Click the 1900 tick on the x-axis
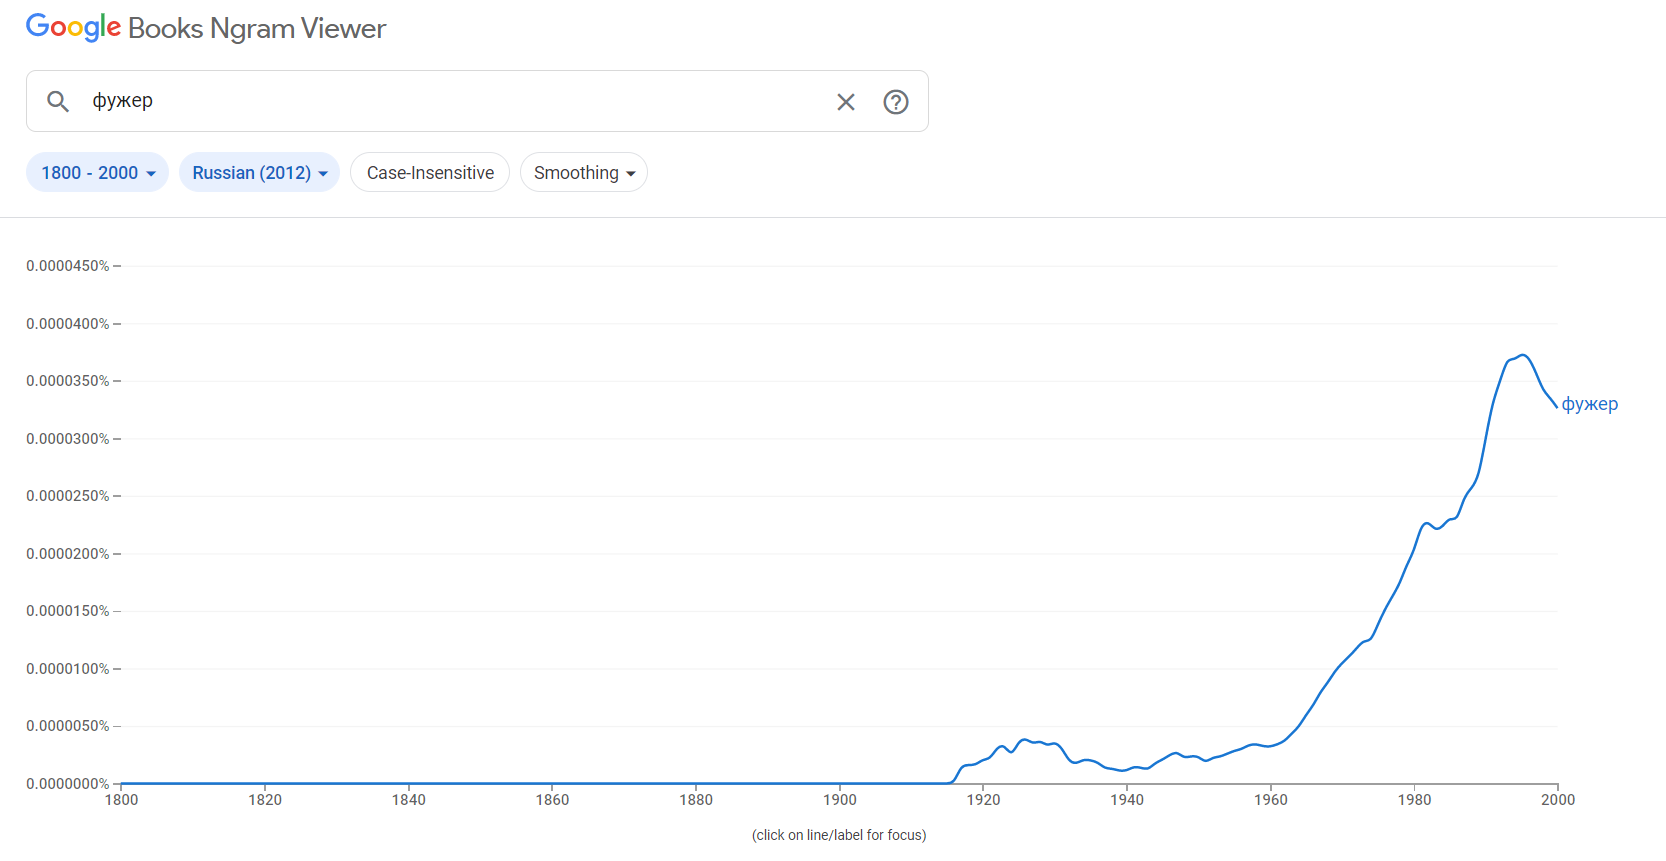The width and height of the screenshot is (1666, 861). point(840,800)
